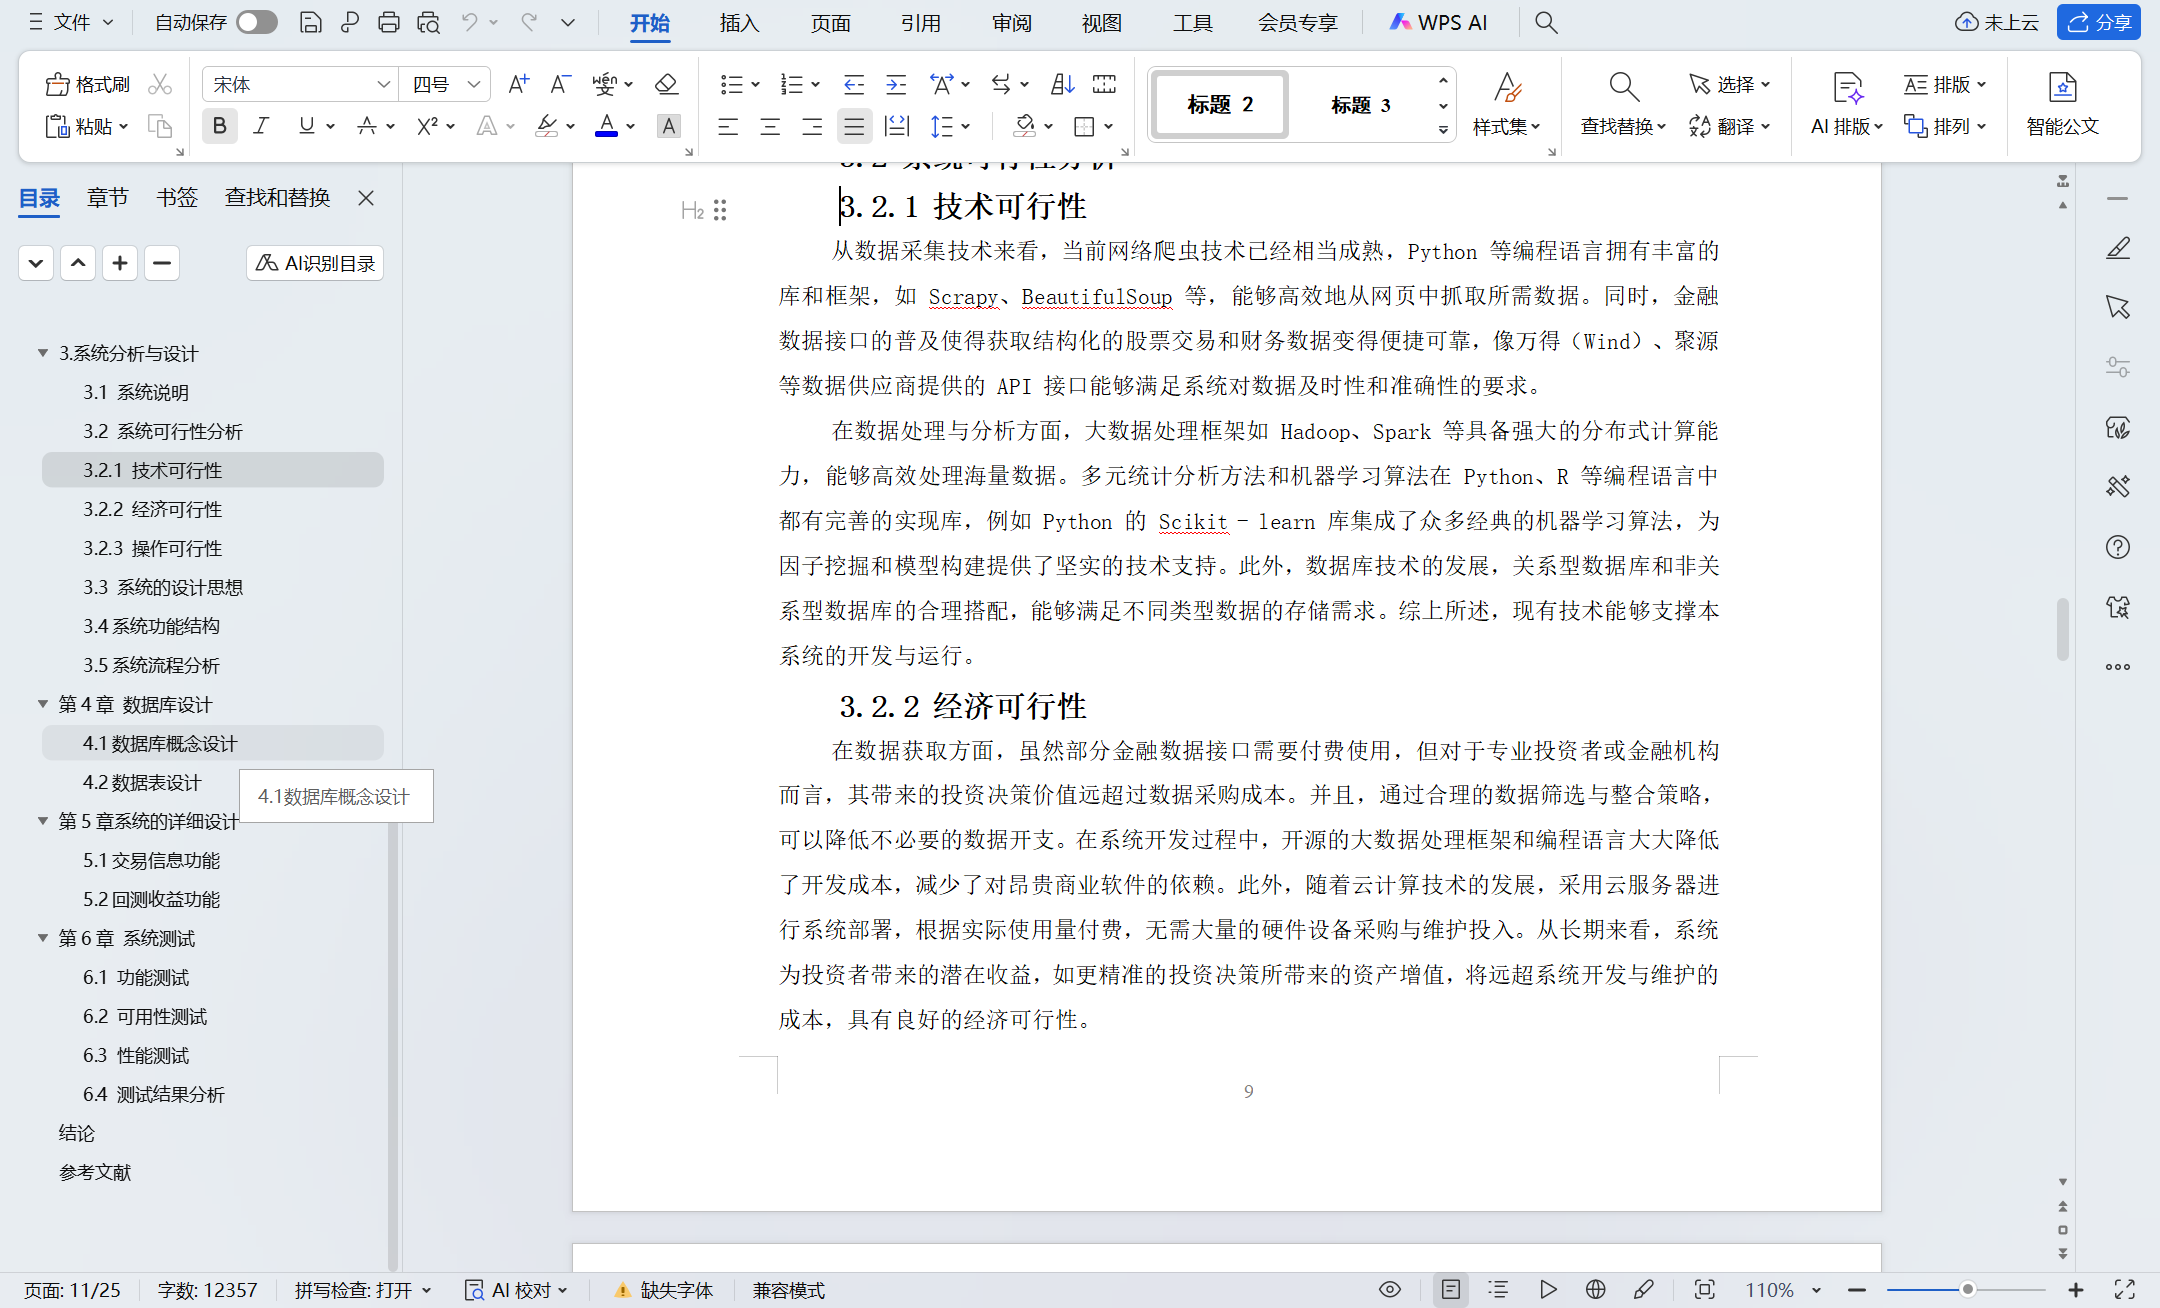Image resolution: width=2160 pixels, height=1308 pixels.
Task: Click the Undo arrow icon
Action: point(469,22)
